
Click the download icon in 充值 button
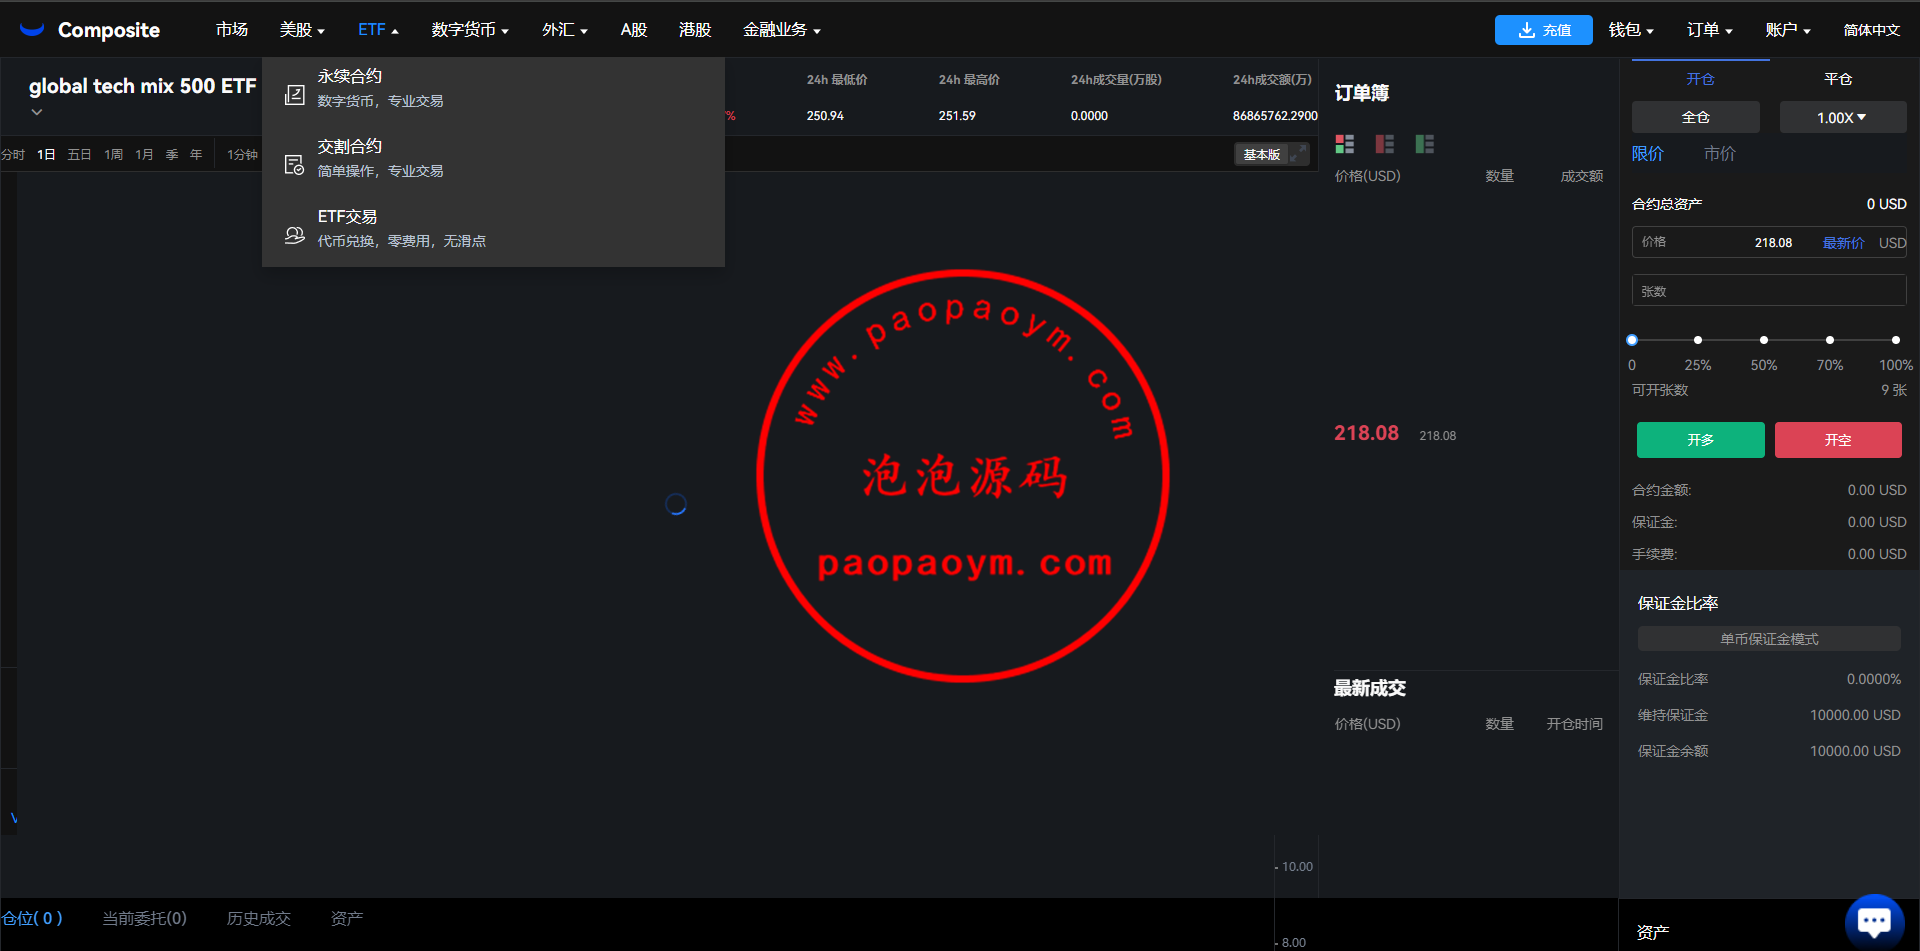click(1526, 30)
